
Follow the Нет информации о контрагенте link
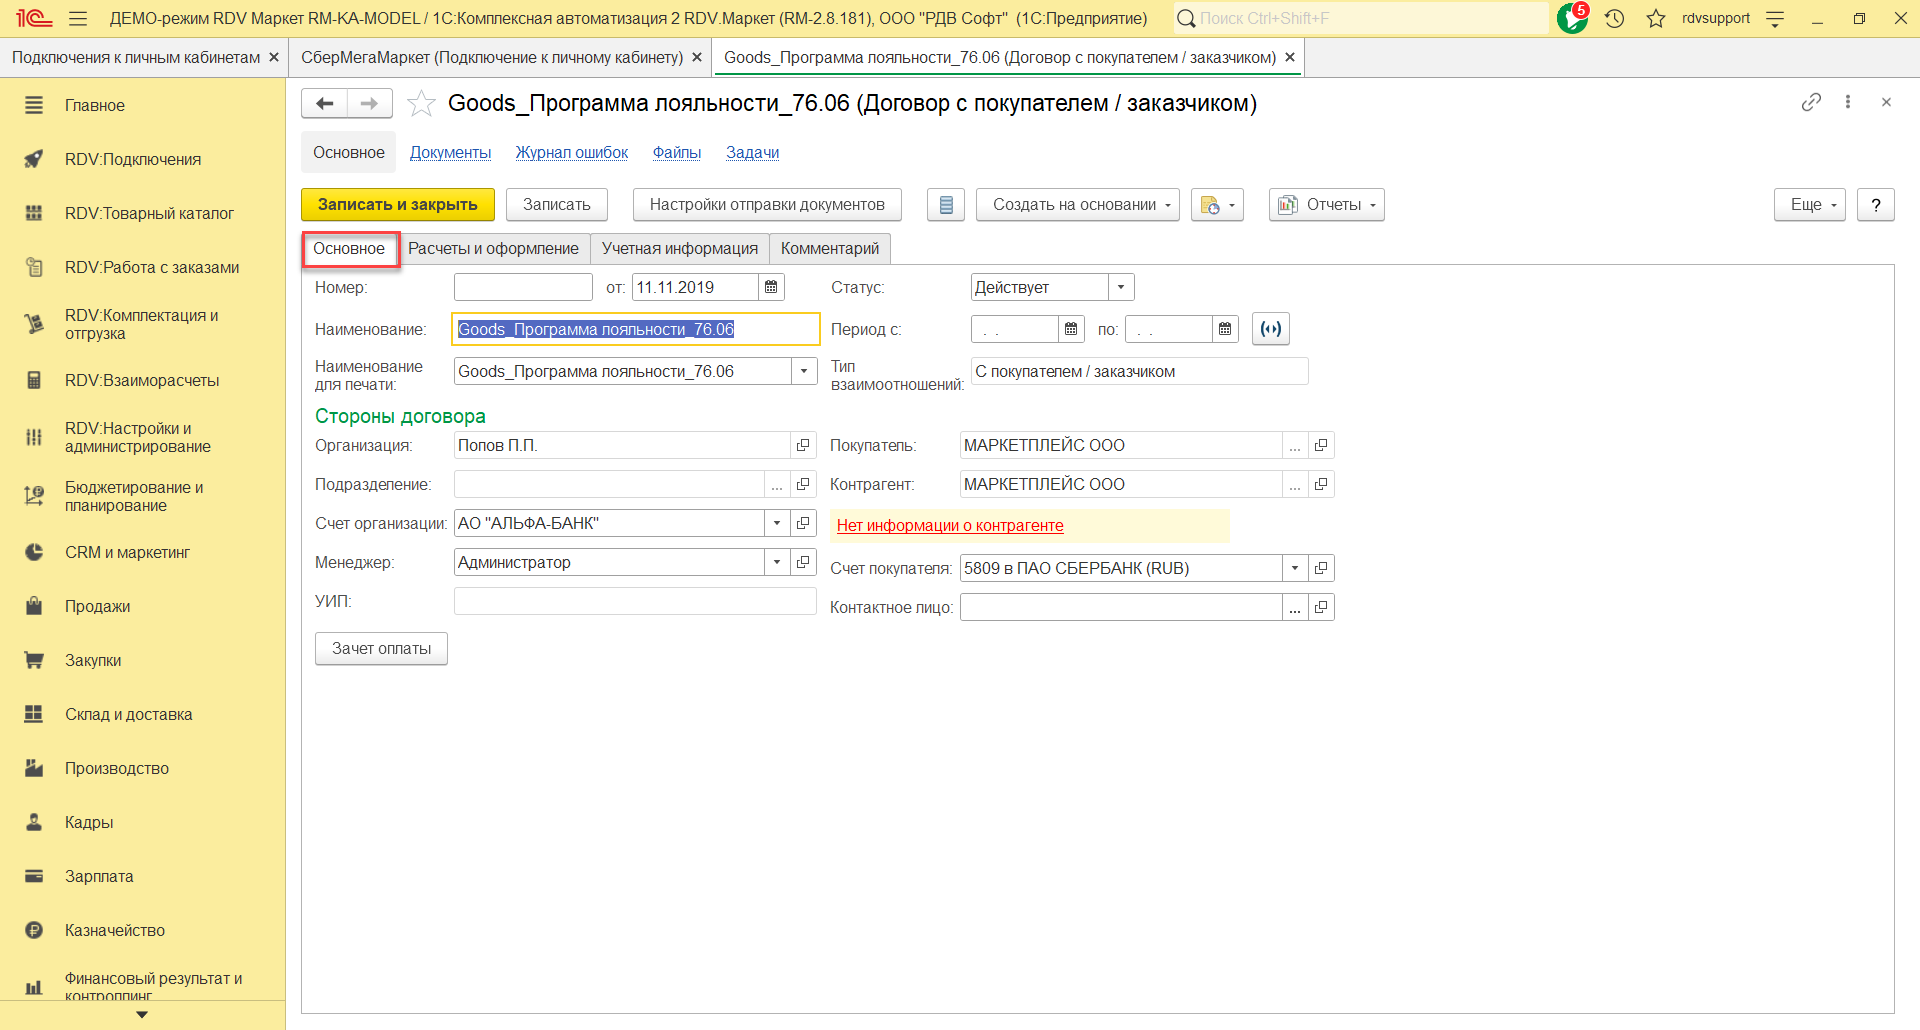[x=949, y=526]
